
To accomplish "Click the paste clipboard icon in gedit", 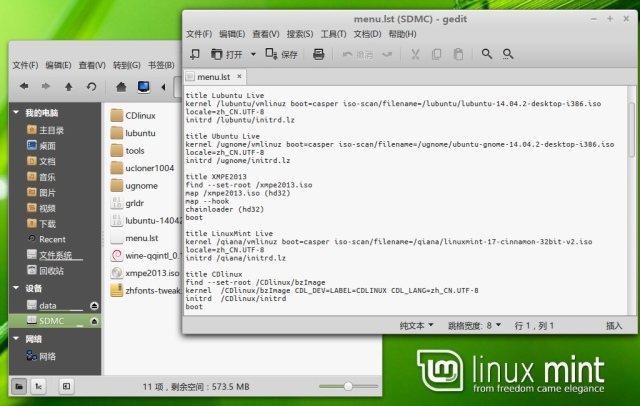I will 458,54.
